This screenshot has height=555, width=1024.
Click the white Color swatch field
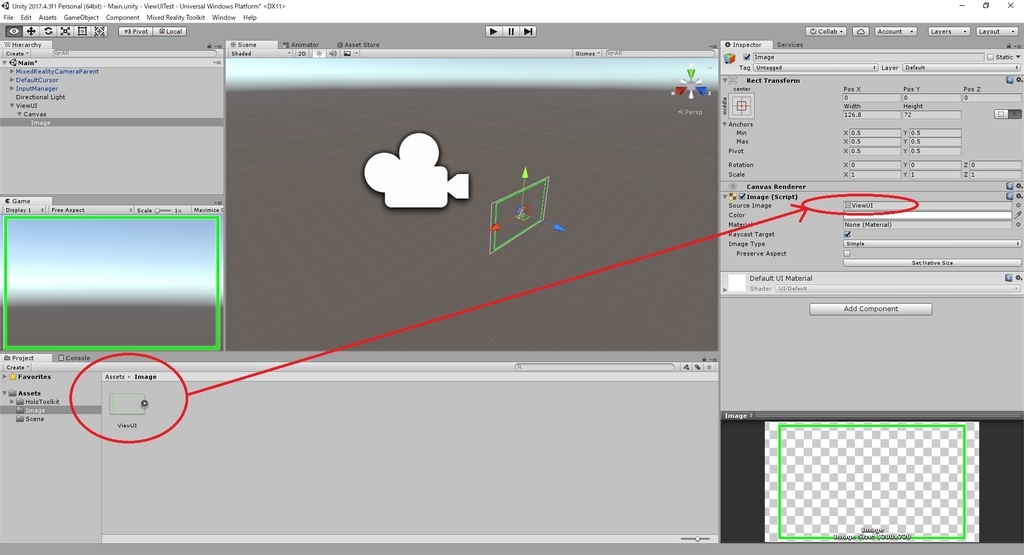[927, 215]
